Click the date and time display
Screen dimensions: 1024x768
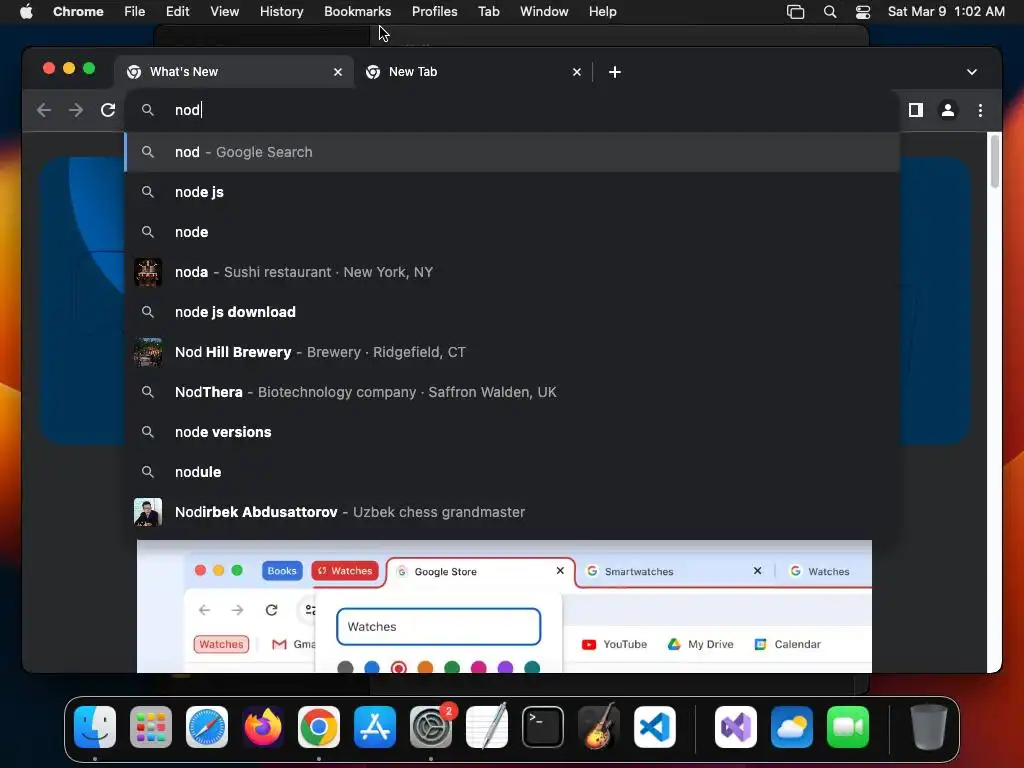[946, 11]
